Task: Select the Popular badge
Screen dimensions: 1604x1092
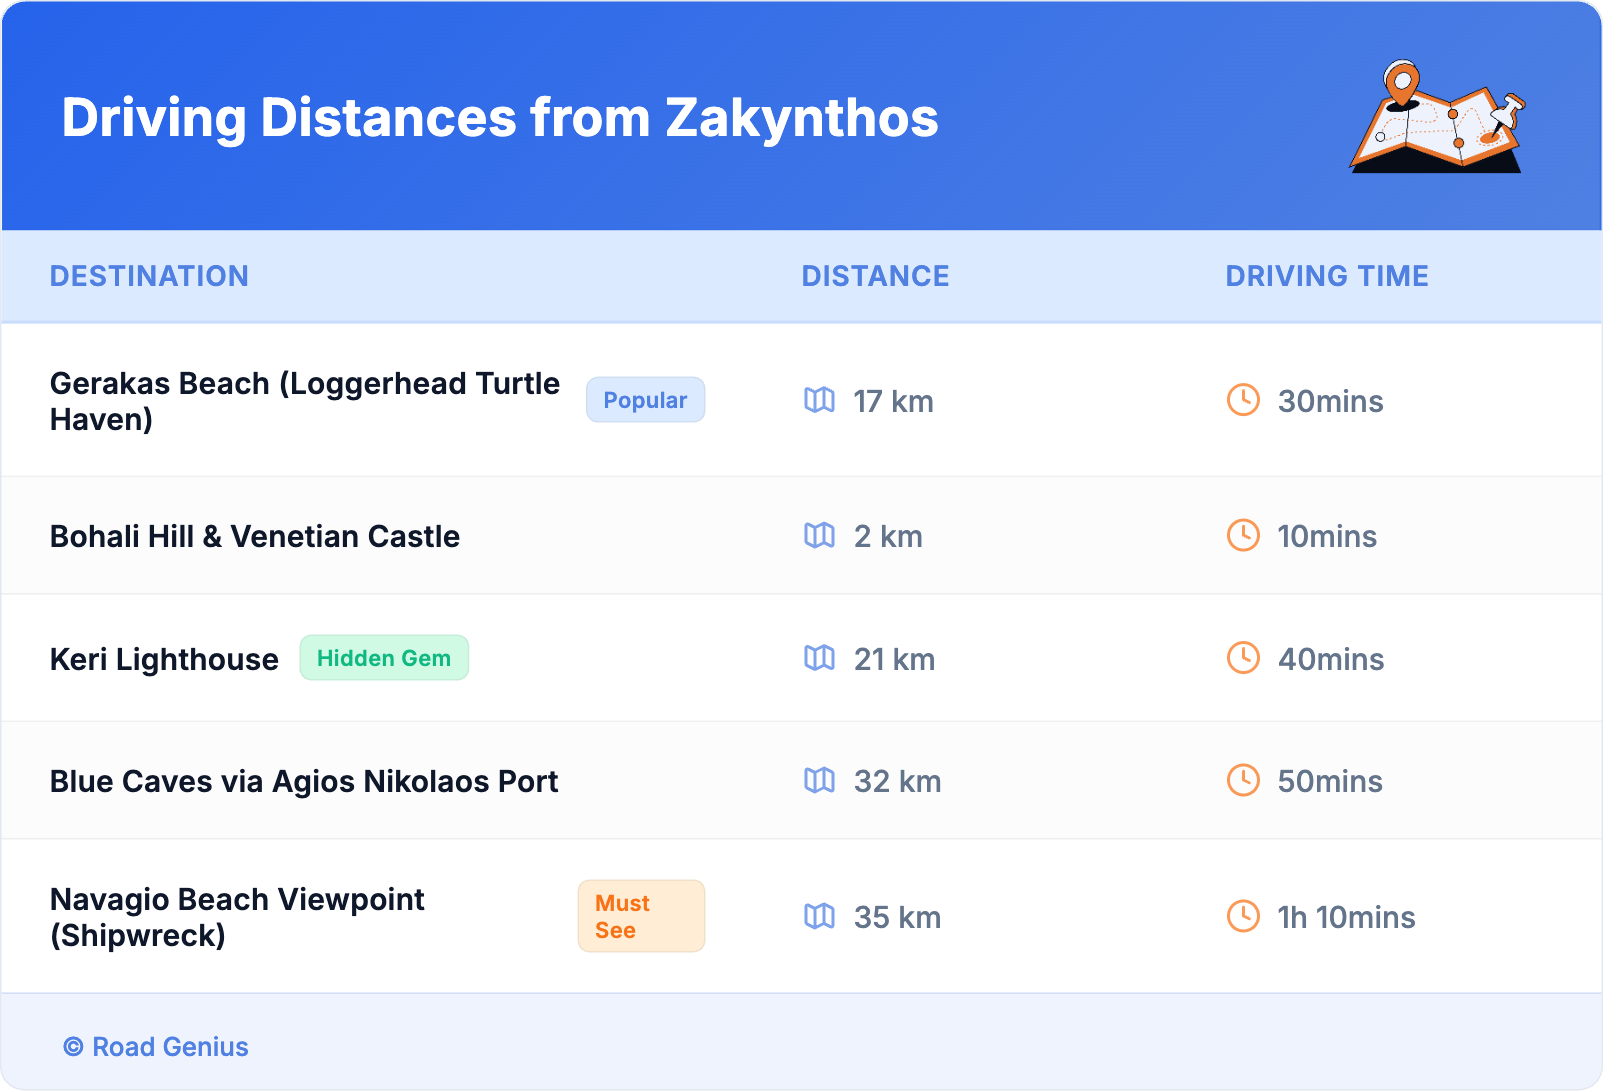Action: coord(645,400)
